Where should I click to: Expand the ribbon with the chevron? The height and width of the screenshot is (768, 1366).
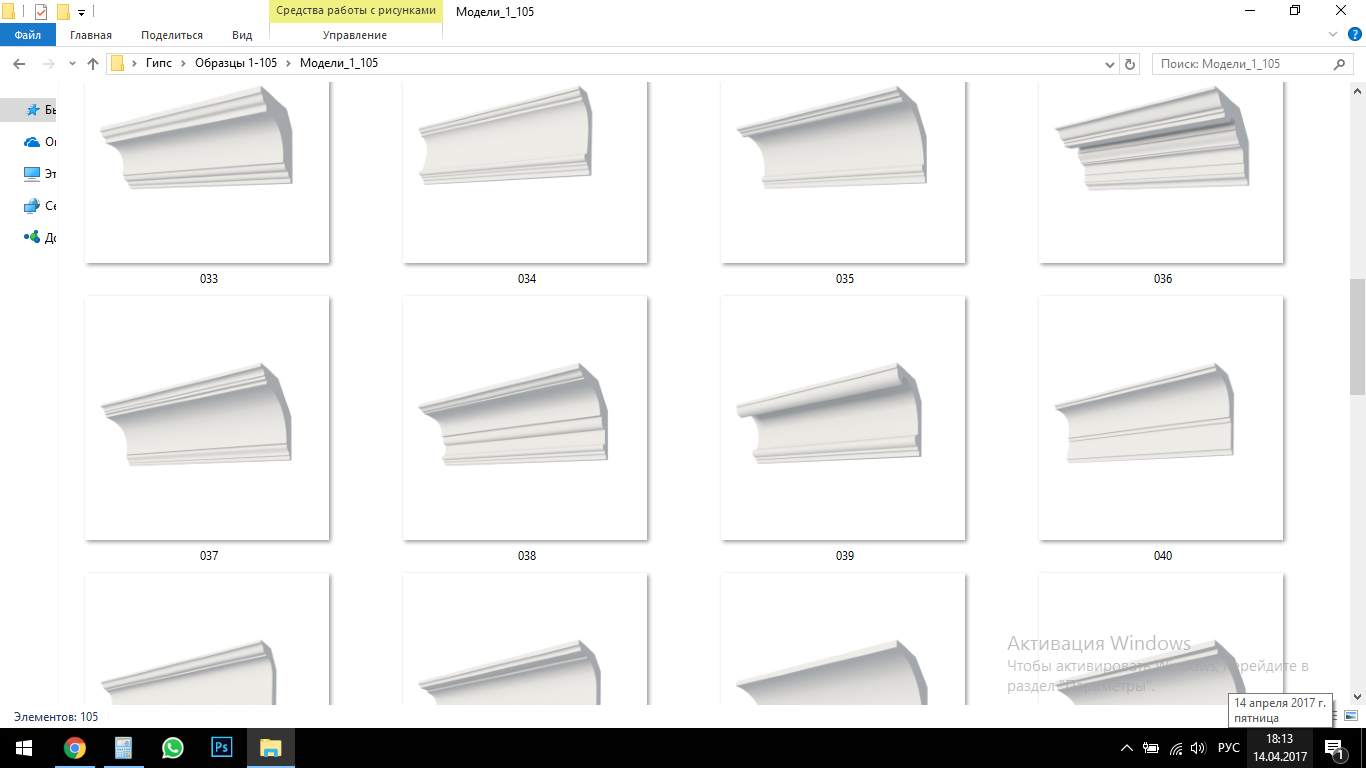(x=1331, y=35)
